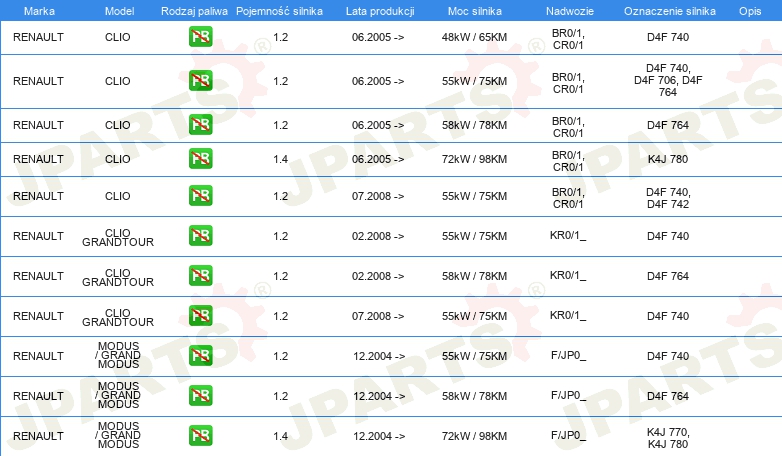Click the Oznaczenie silnika column header
The width and height of the screenshot is (782, 456).
[x=670, y=11]
